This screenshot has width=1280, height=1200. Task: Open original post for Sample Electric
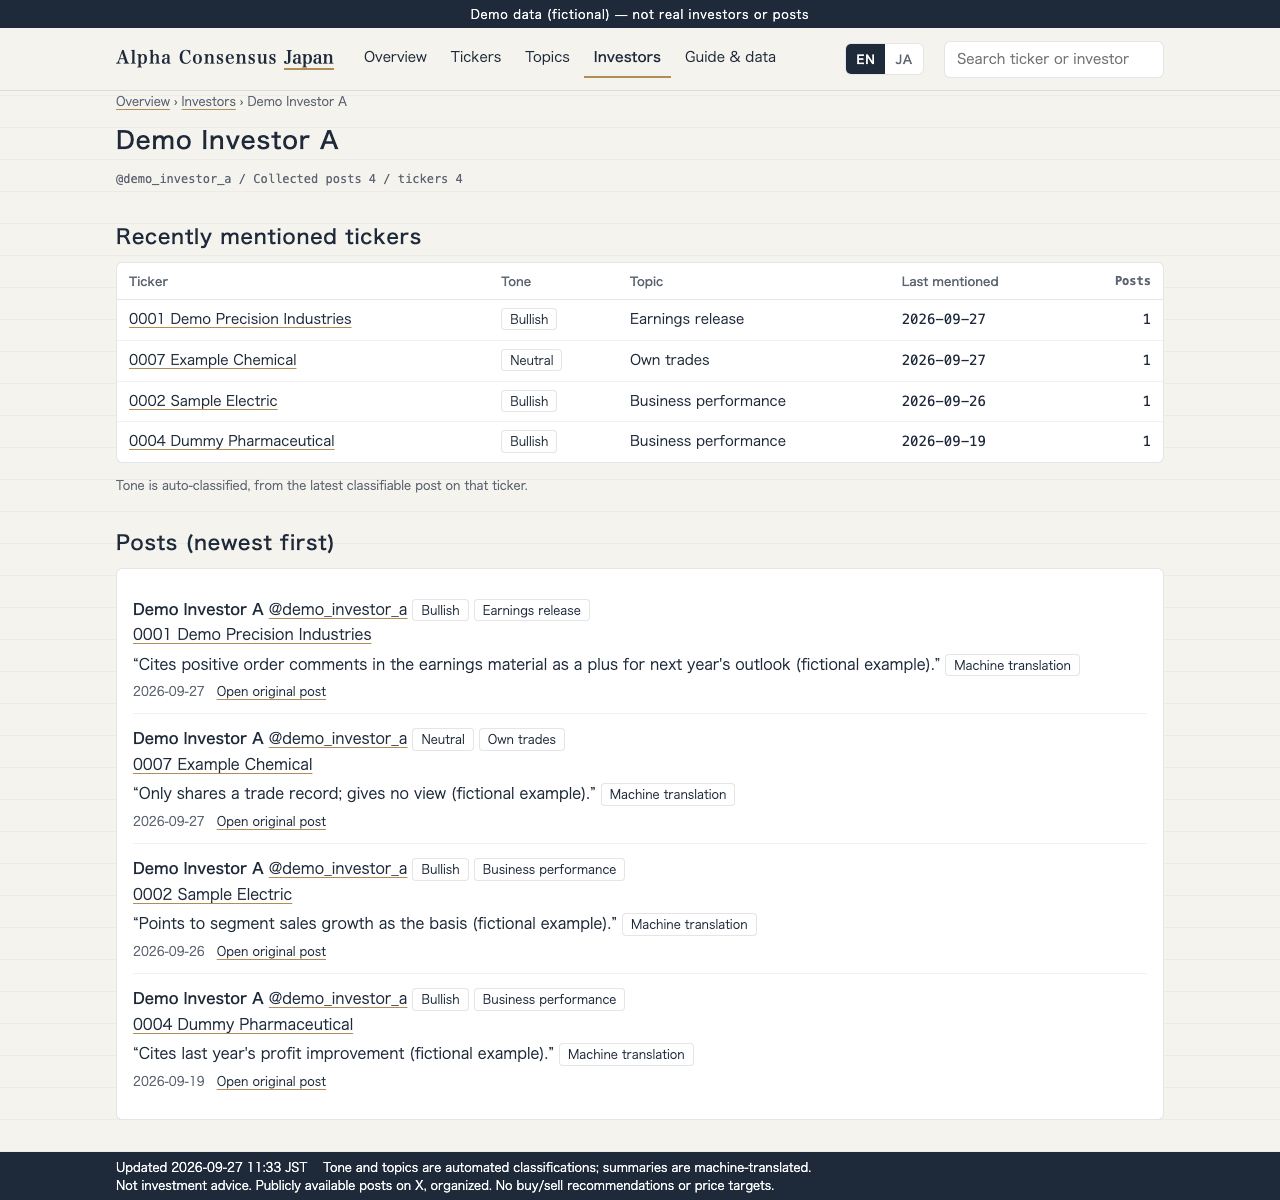[x=271, y=952]
